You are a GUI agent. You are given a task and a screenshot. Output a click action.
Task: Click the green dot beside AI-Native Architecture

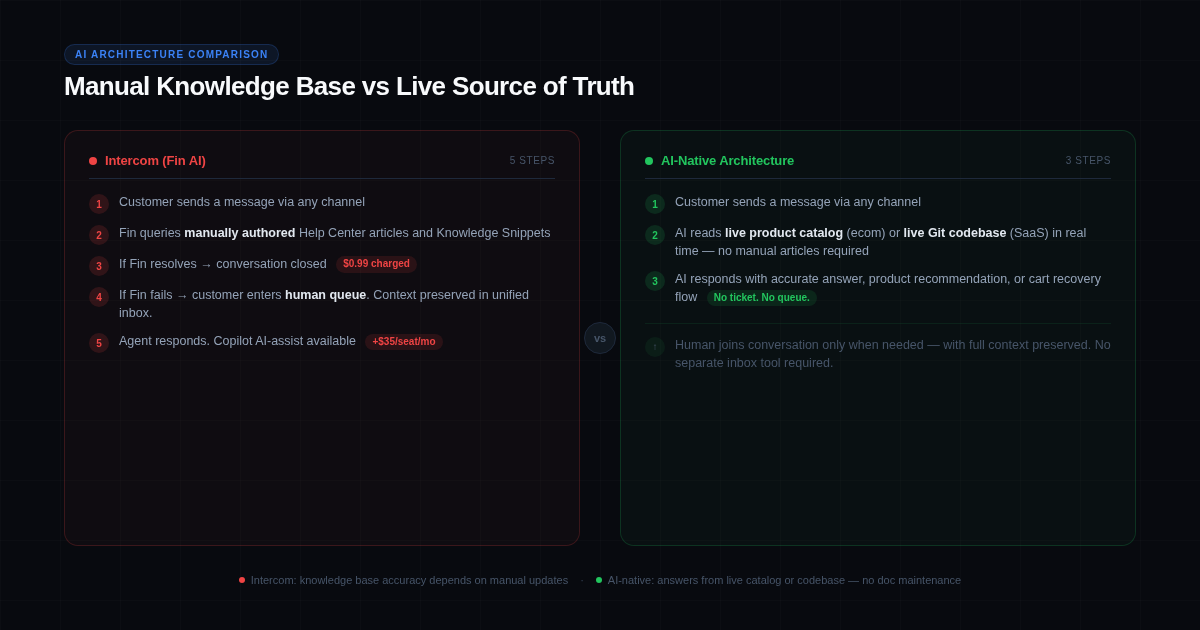tap(649, 161)
